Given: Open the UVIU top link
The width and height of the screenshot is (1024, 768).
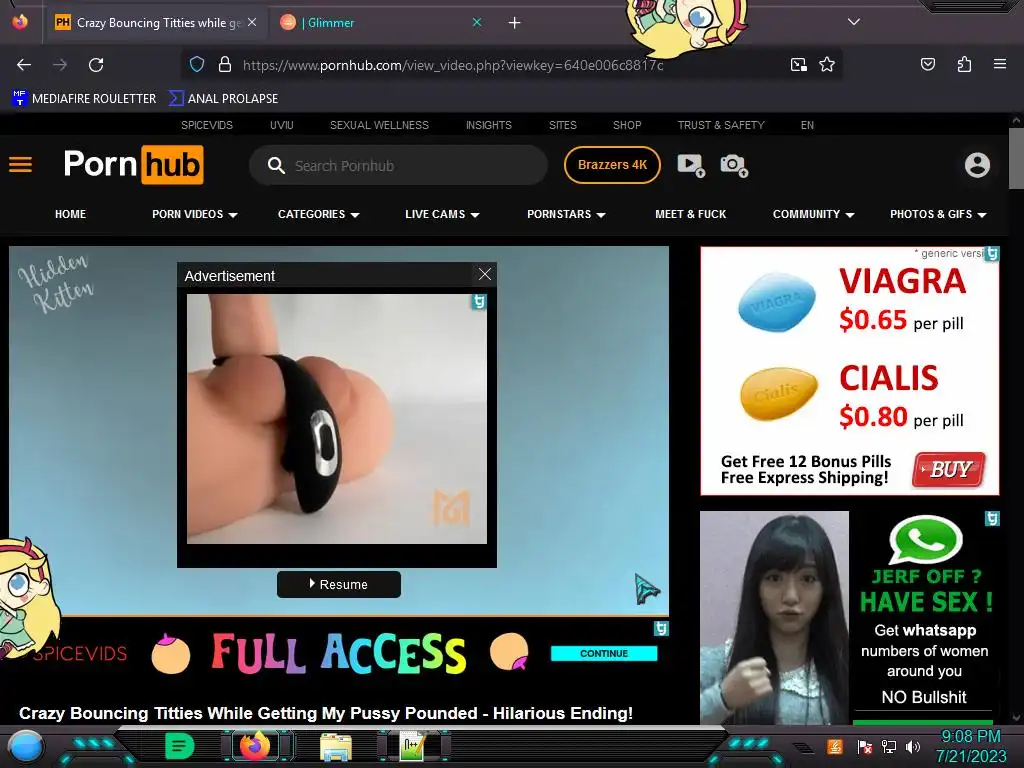Looking at the screenshot, I should pos(281,125).
